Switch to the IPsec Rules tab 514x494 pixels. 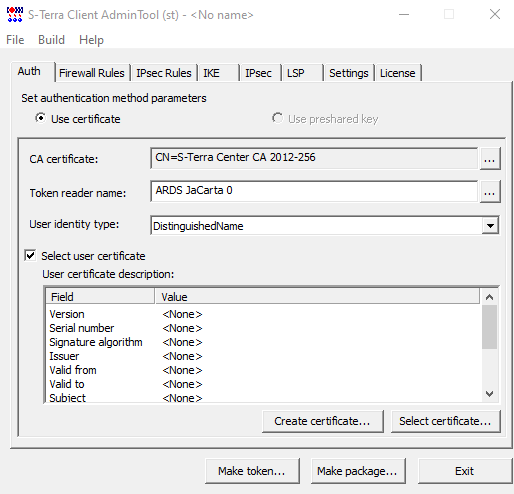[x=164, y=73]
